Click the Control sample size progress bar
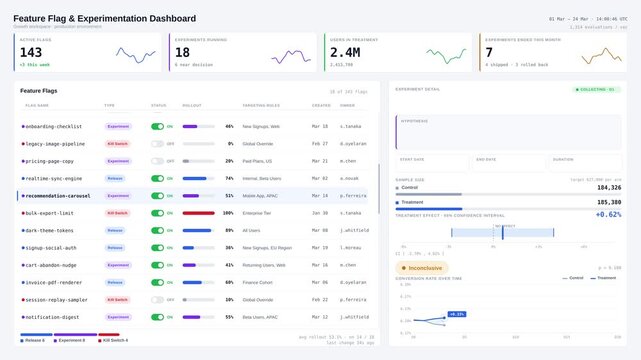 (x=508, y=195)
